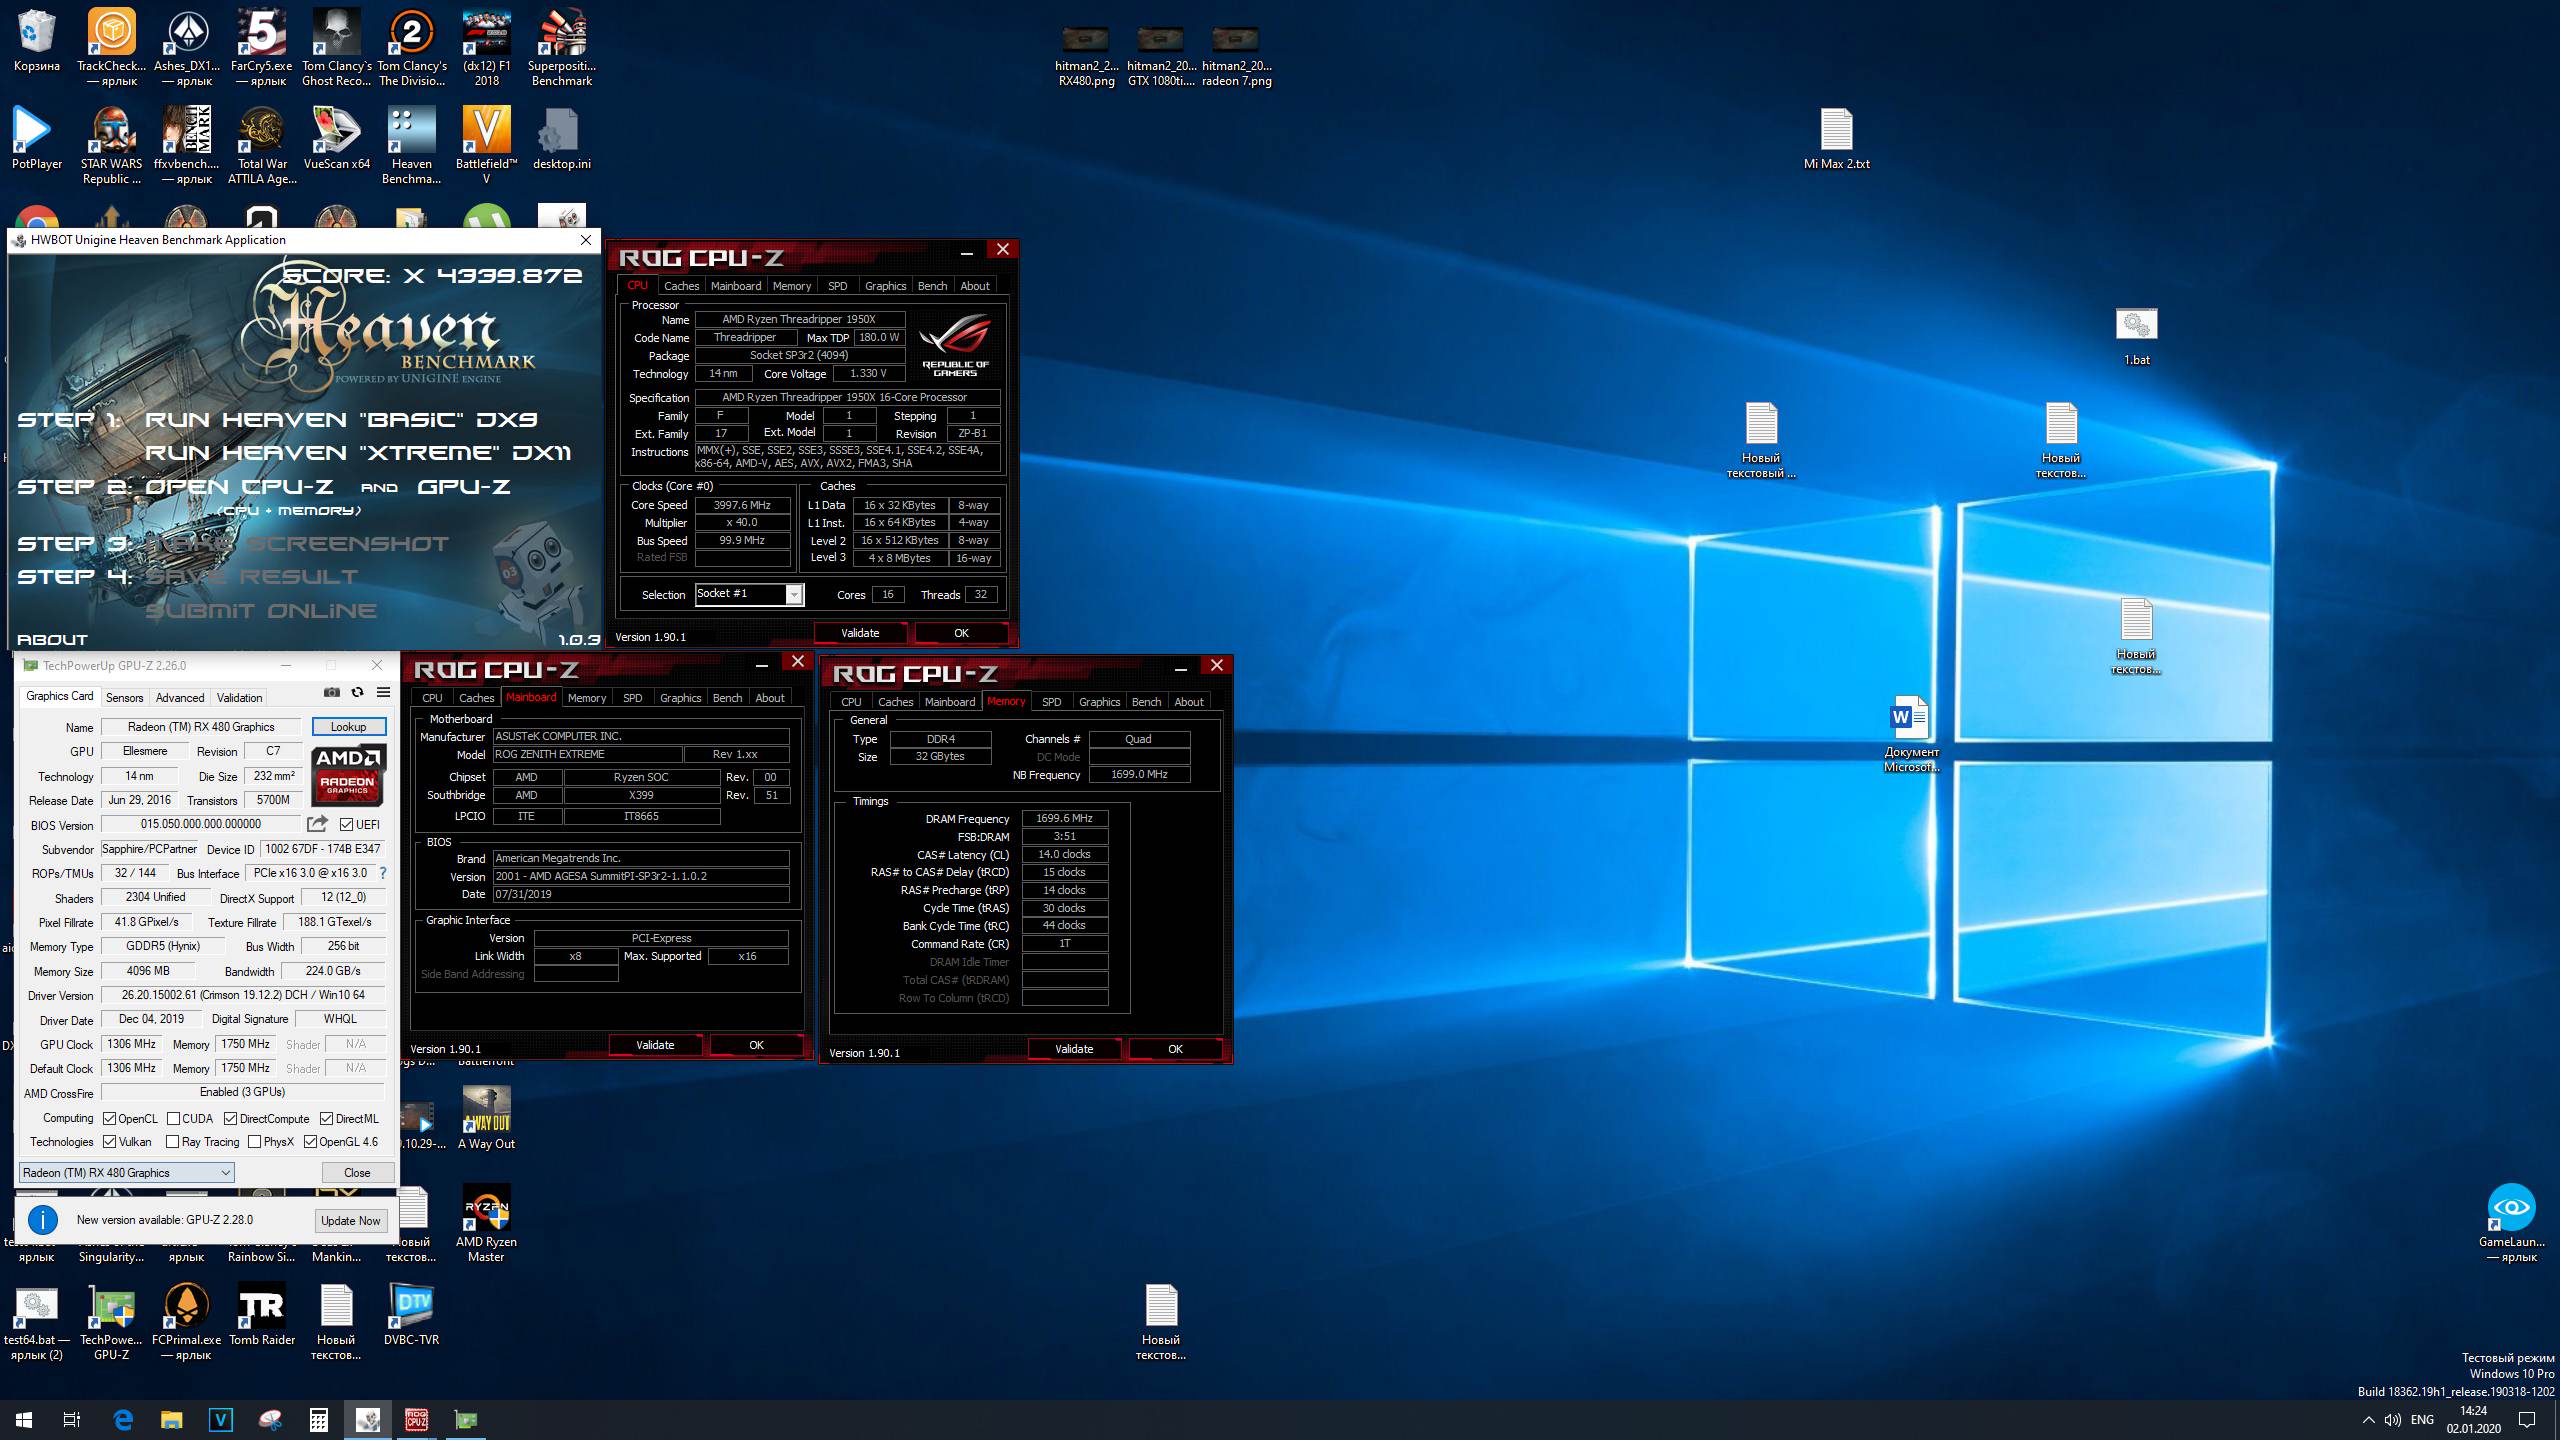Click the BIOS share/export icon in GPU-Z
The image size is (2560, 1440).
[317, 824]
